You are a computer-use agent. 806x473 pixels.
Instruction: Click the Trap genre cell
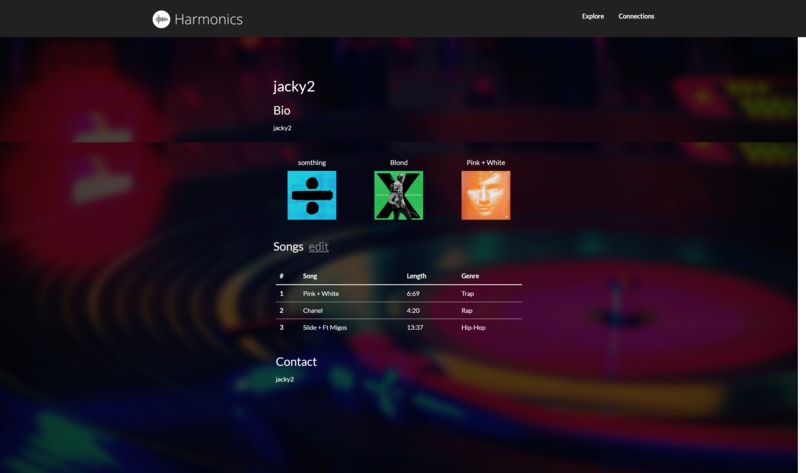click(x=468, y=294)
